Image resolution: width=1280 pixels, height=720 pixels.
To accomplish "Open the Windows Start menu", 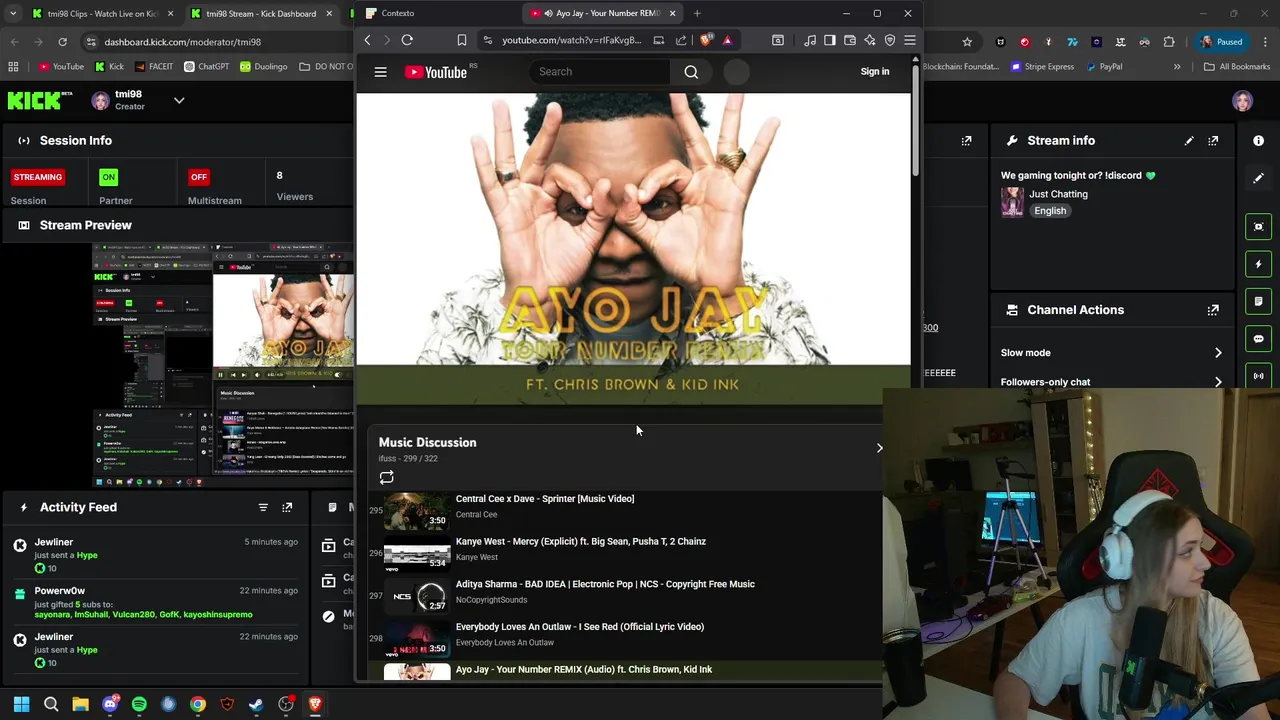I will pos(21,704).
